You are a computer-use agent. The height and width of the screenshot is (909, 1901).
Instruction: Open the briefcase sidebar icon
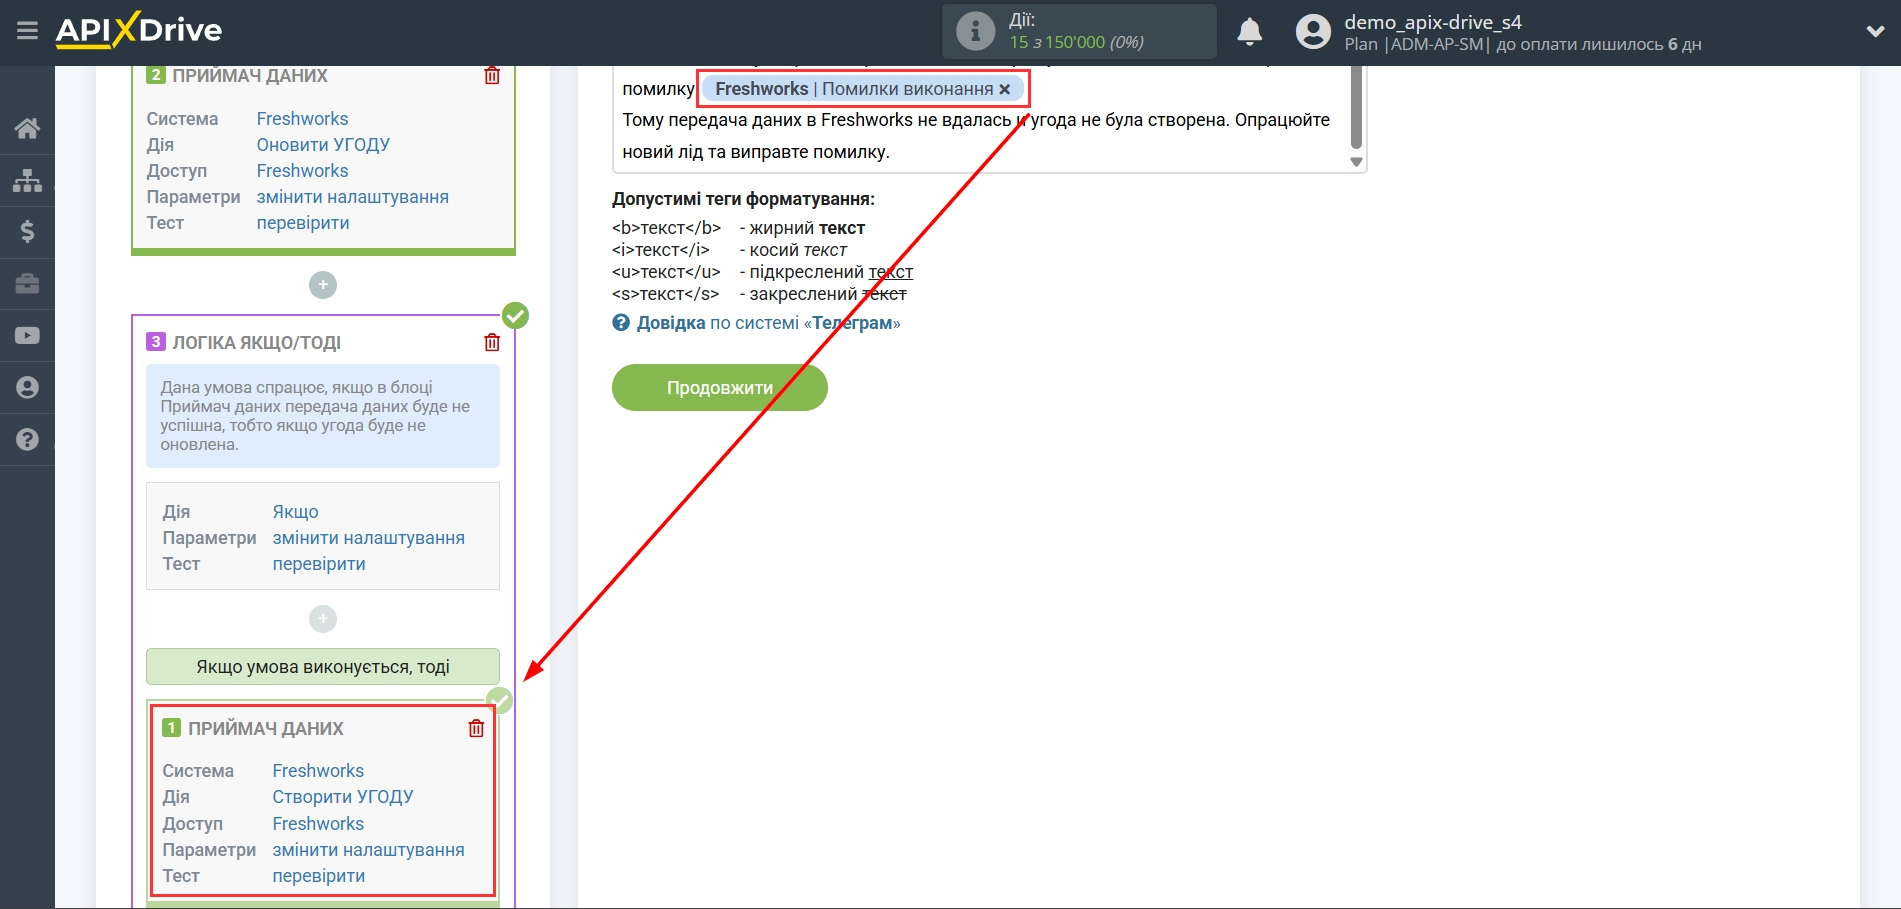27,284
